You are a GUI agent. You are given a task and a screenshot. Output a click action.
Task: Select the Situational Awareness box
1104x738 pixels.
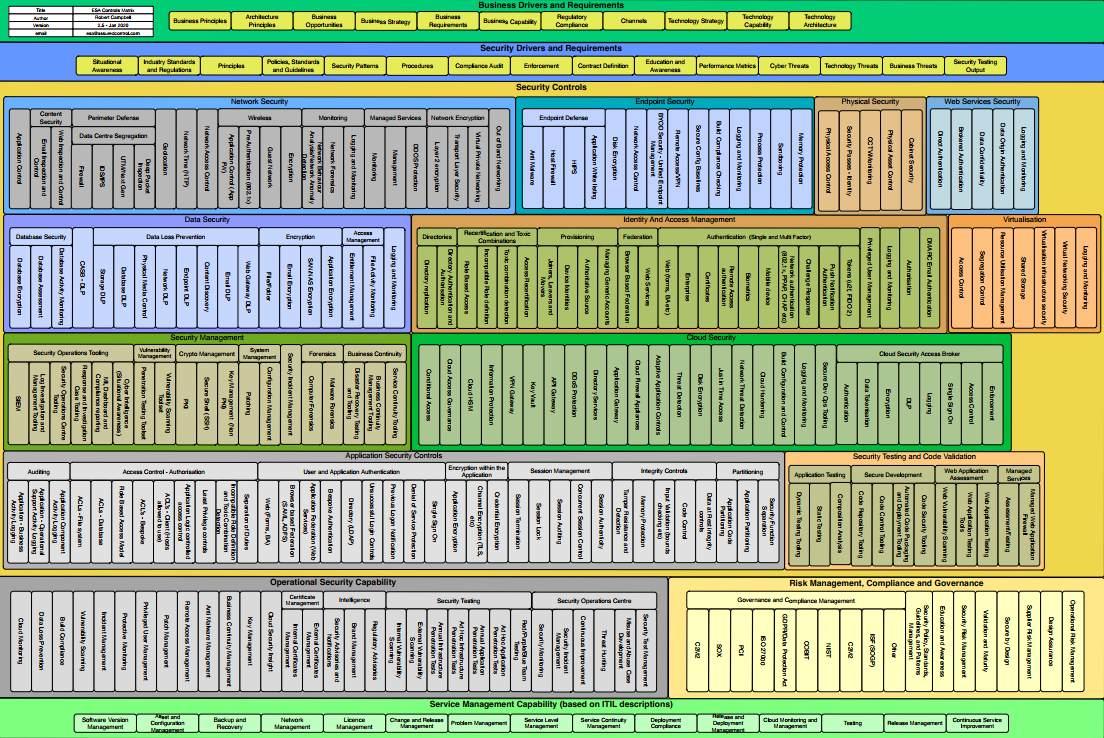click(107, 66)
